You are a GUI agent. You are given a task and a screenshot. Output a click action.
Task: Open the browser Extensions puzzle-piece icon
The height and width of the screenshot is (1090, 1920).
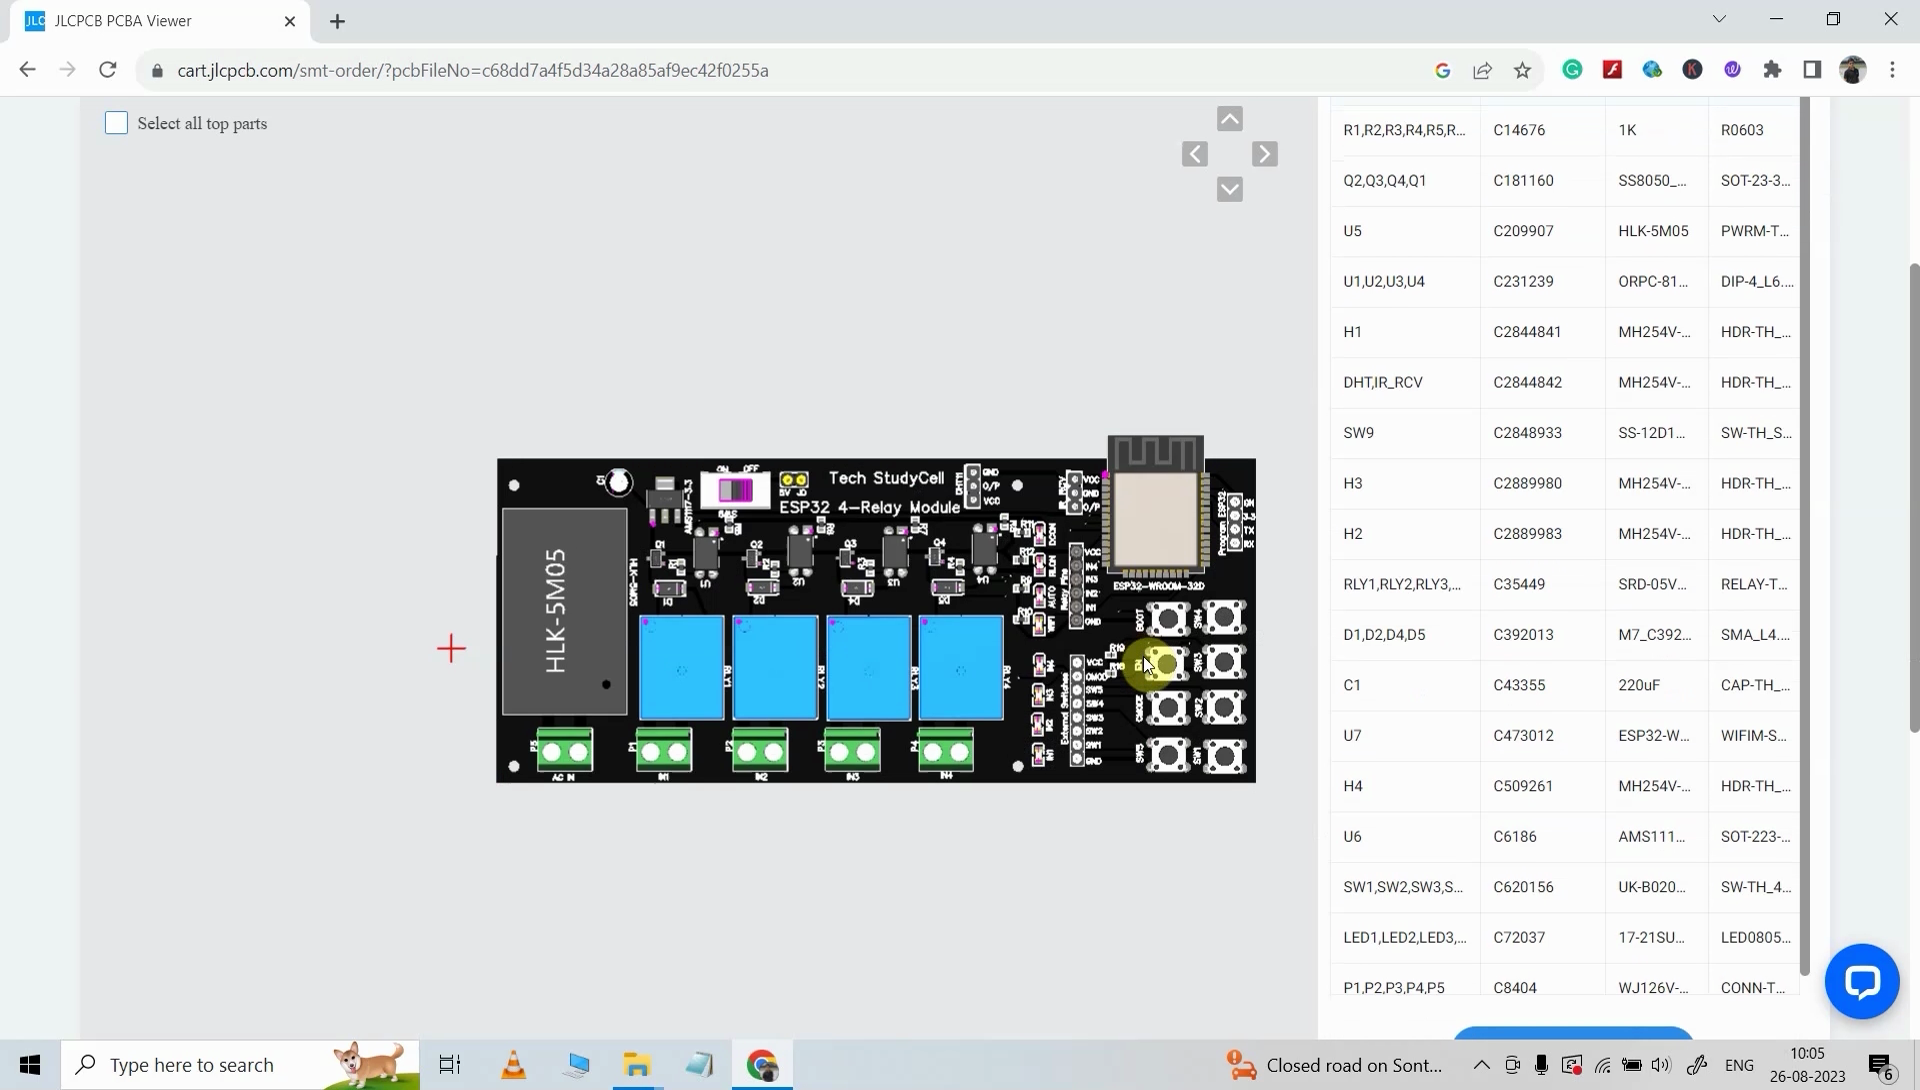point(1772,70)
